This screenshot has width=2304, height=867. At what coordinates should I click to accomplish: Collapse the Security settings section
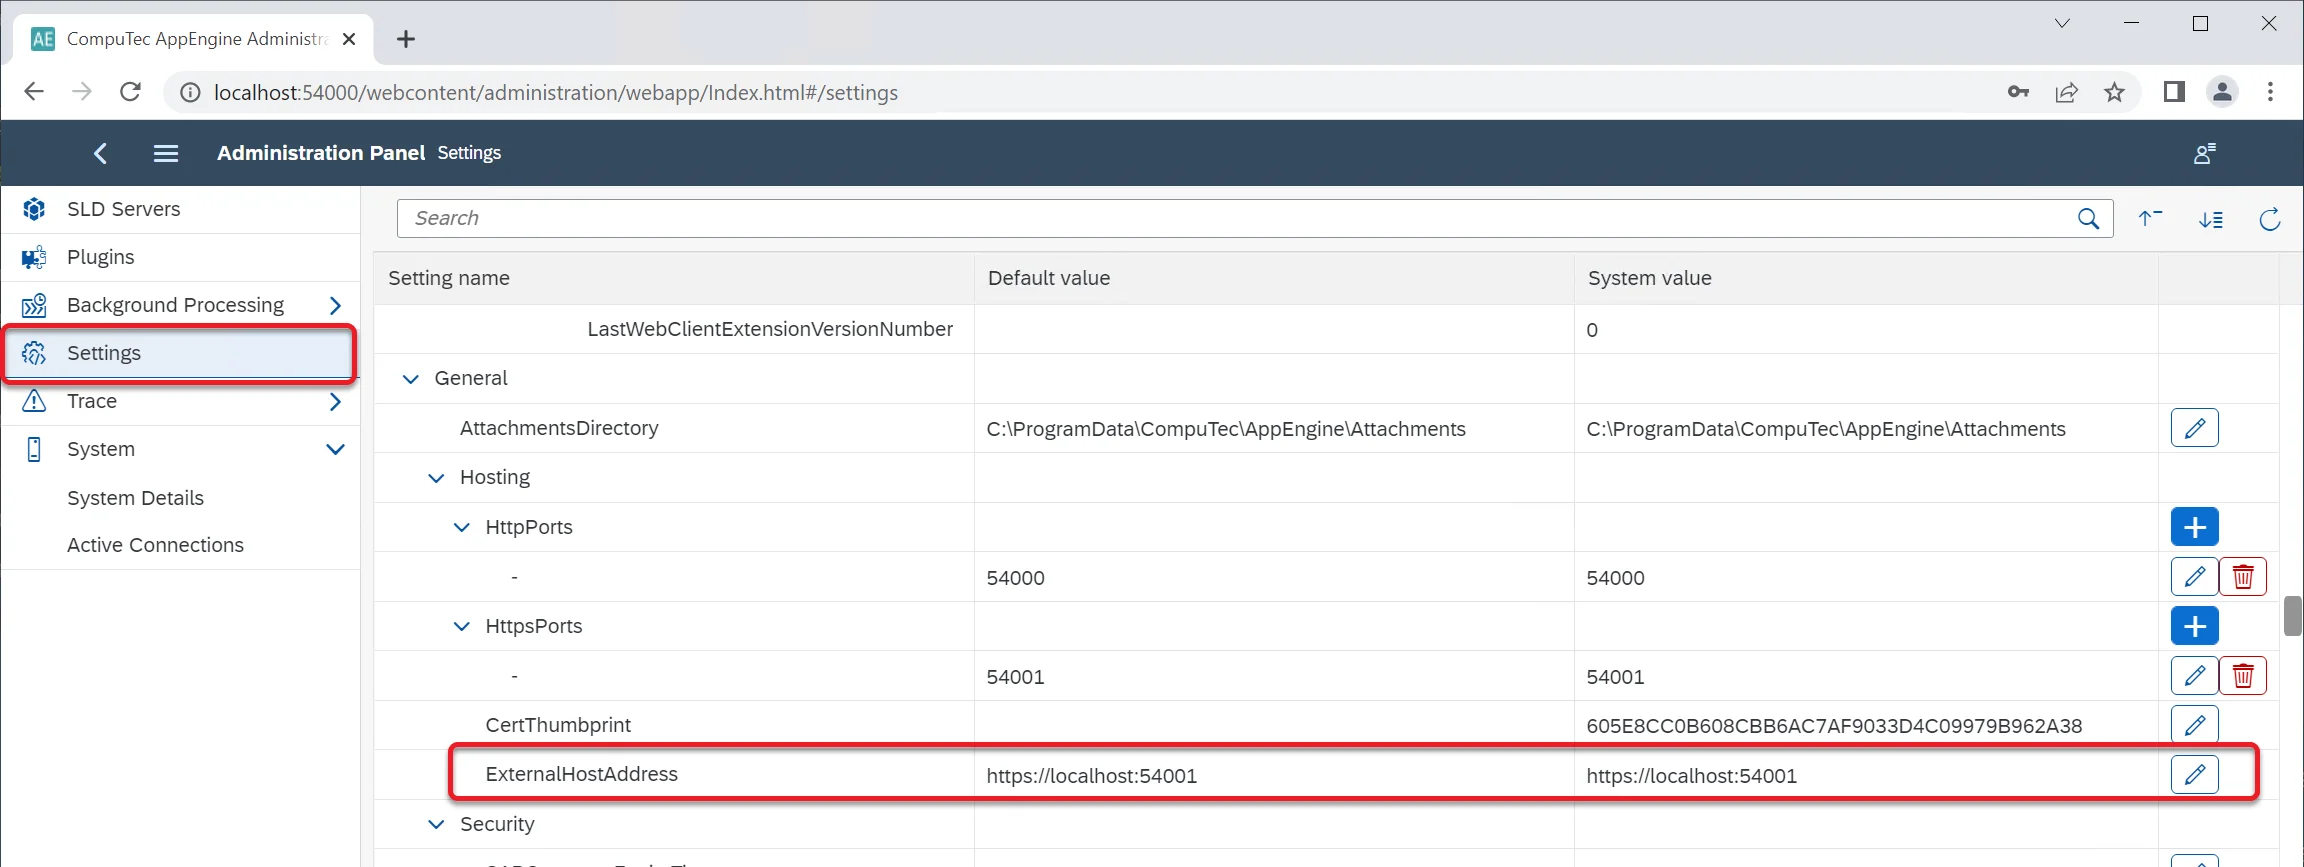pyautogui.click(x=436, y=825)
